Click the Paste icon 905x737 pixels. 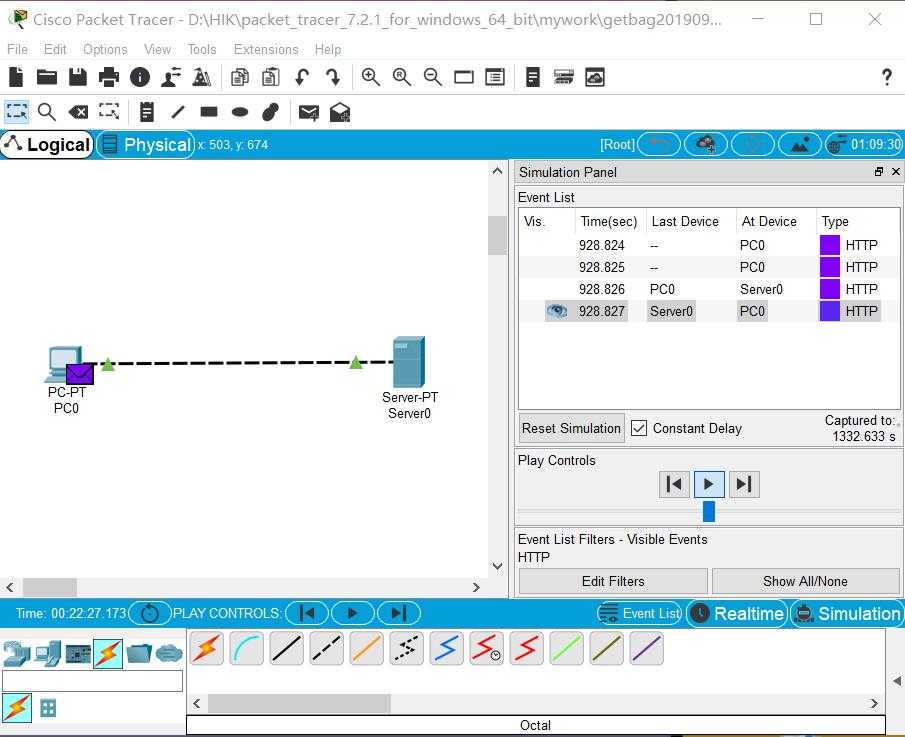click(271, 77)
